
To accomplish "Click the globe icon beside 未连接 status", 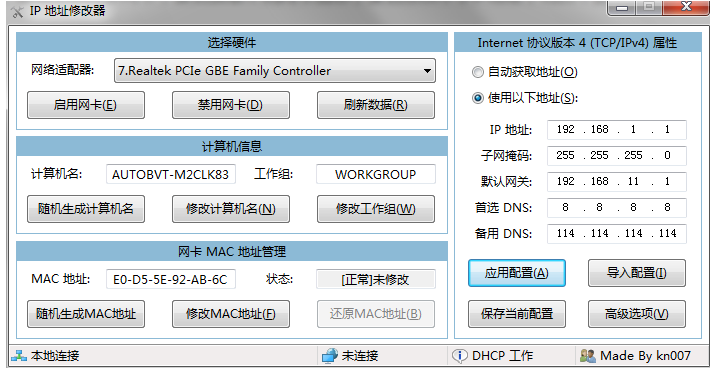I will [330, 356].
